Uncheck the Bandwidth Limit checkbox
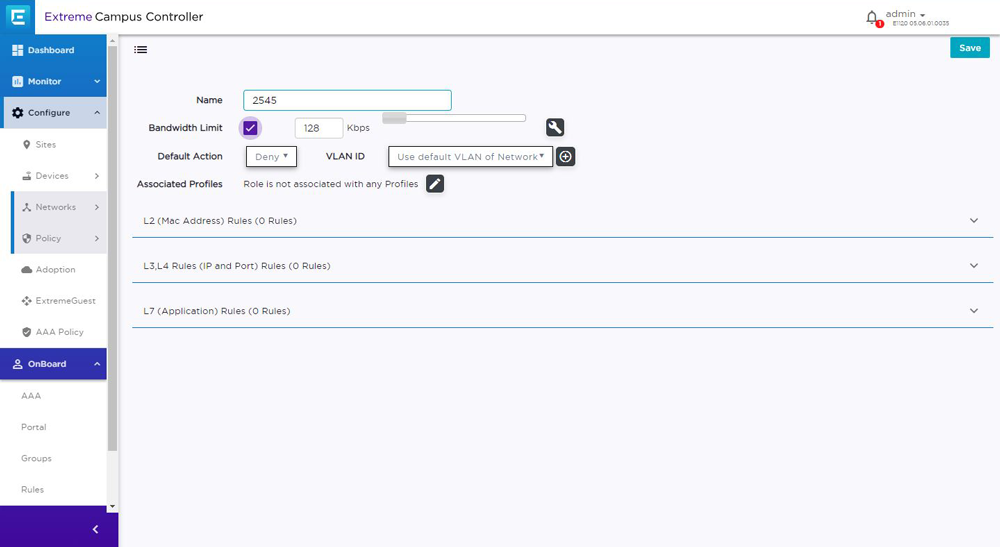The width and height of the screenshot is (1000, 547). [x=250, y=128]
